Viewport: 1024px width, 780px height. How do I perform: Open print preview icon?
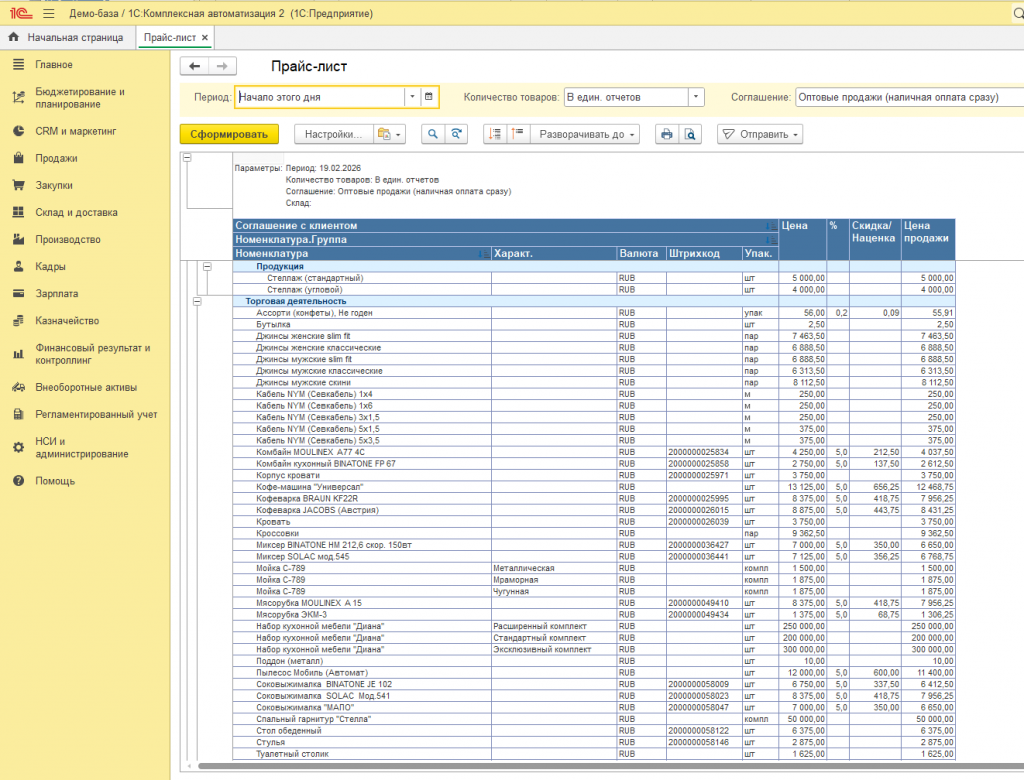click(690, 134)
